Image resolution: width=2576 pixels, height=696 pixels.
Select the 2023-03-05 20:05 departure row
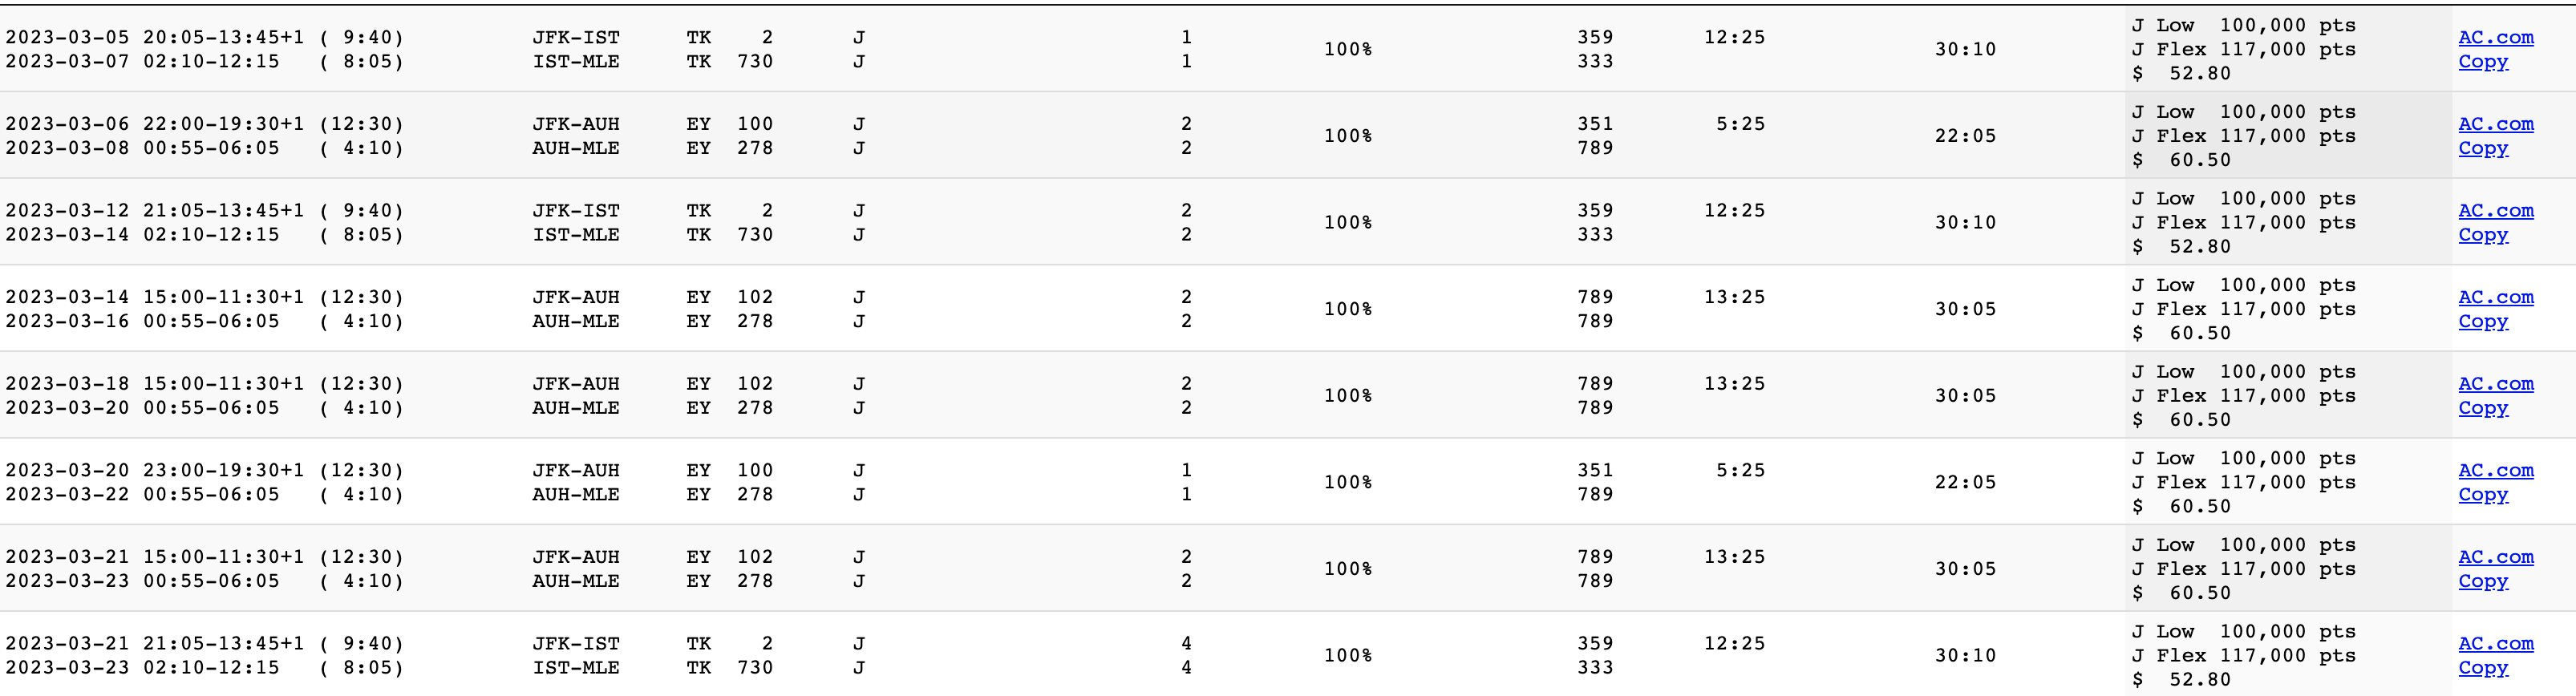1288,49
